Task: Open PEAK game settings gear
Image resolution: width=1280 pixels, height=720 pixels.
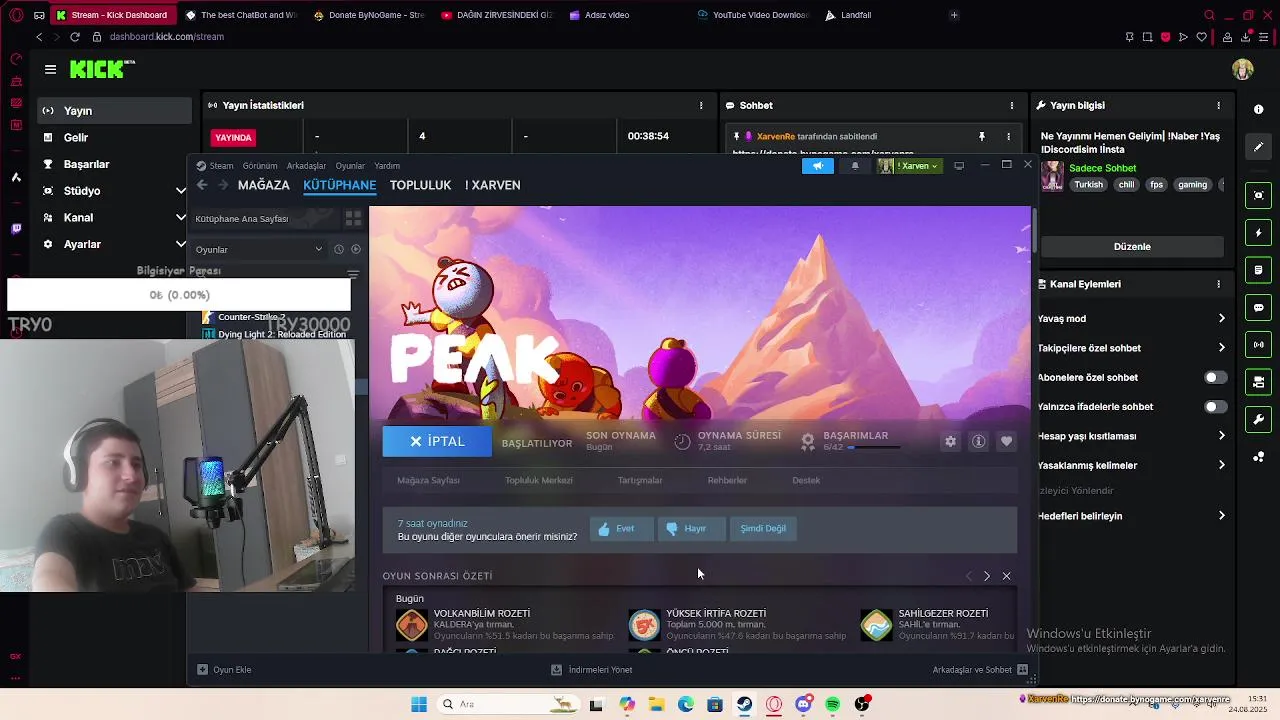Action: coord(950,441)
